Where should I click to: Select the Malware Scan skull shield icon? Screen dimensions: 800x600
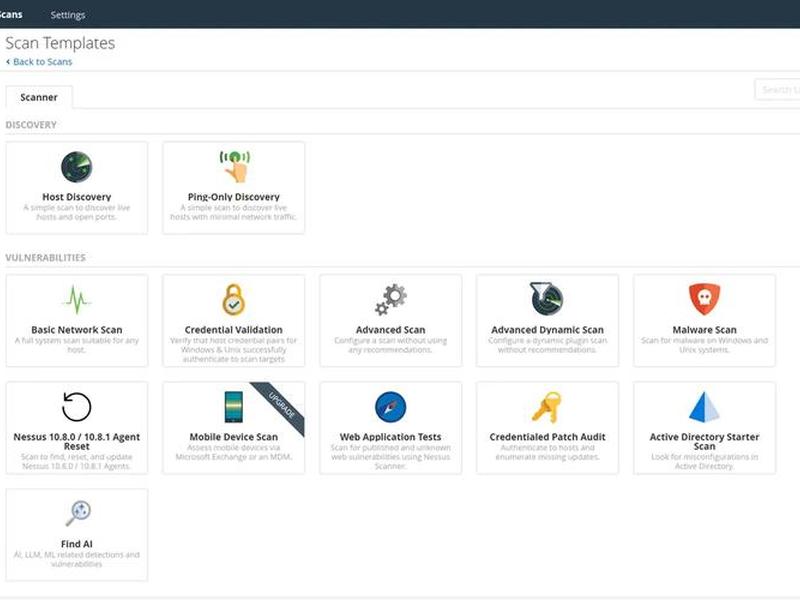click(x=705, y=299)
